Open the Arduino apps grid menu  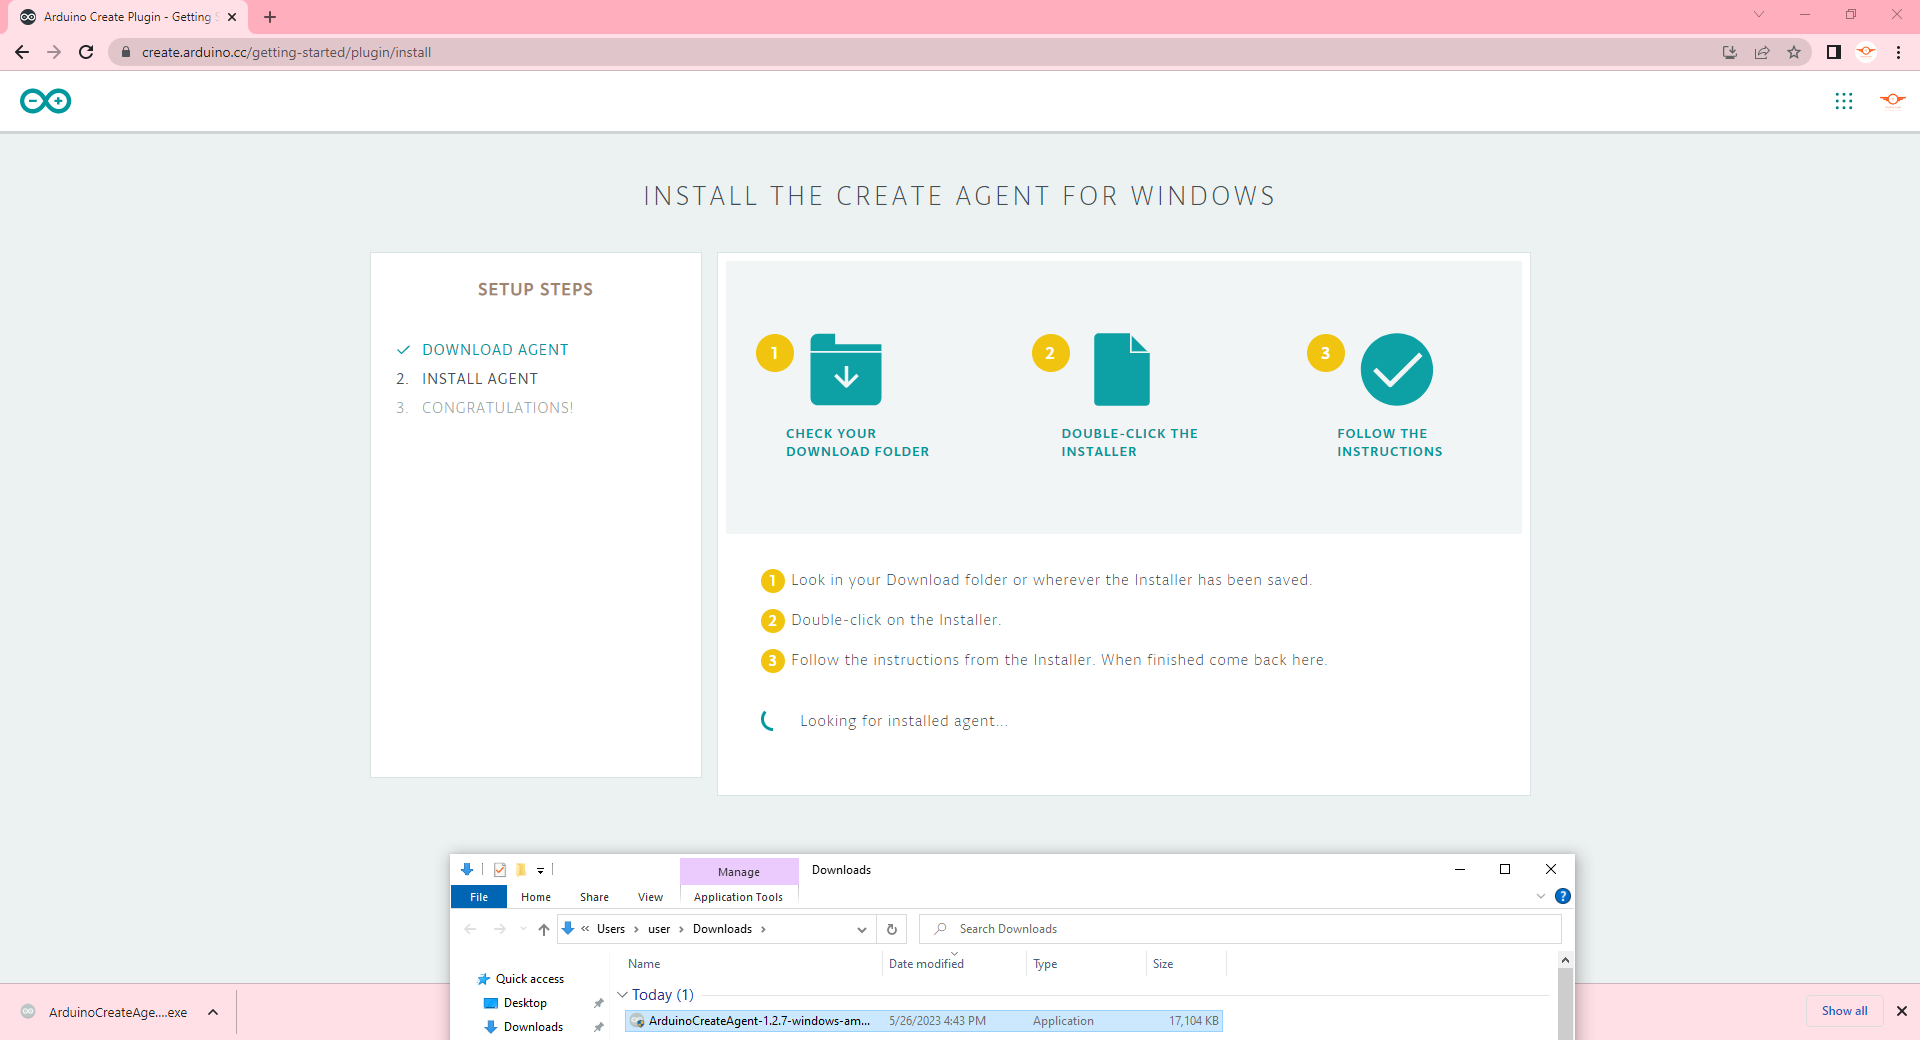coord(1844,101)
